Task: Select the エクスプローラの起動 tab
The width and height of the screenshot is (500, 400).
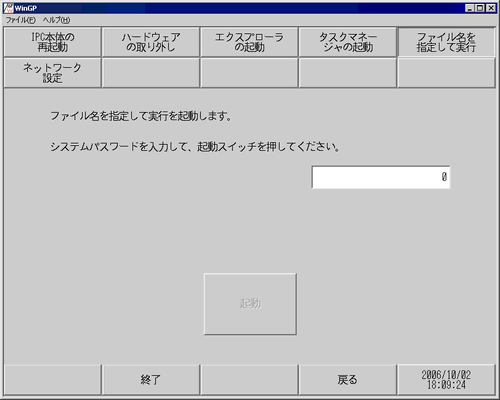Action: coord(249,42)
